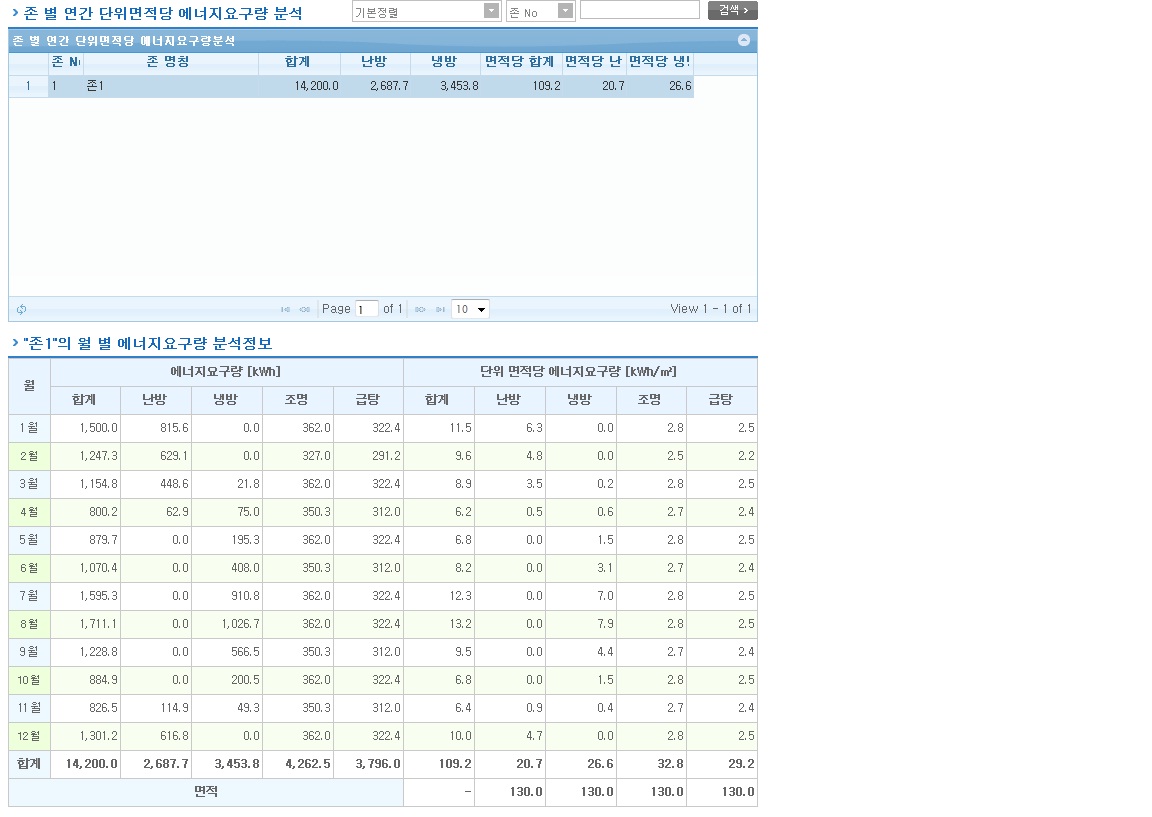
Task: Go to first page of grid
Action: (x=286, y=310)
